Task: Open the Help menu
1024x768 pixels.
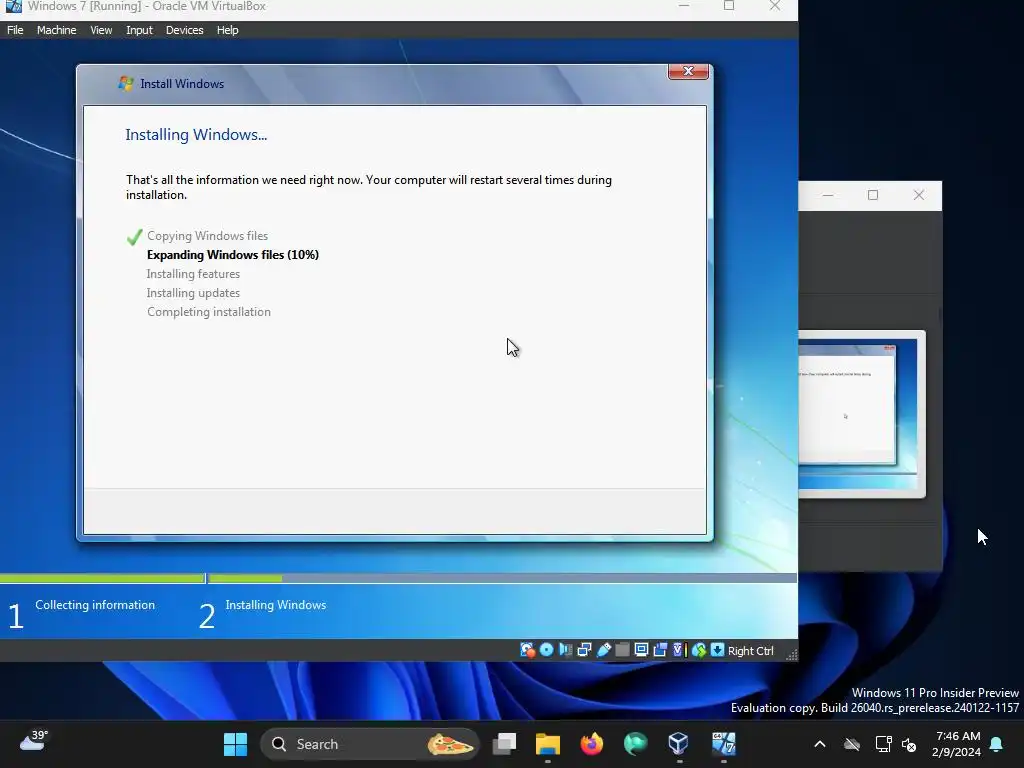Action: [x=228, y=30]
